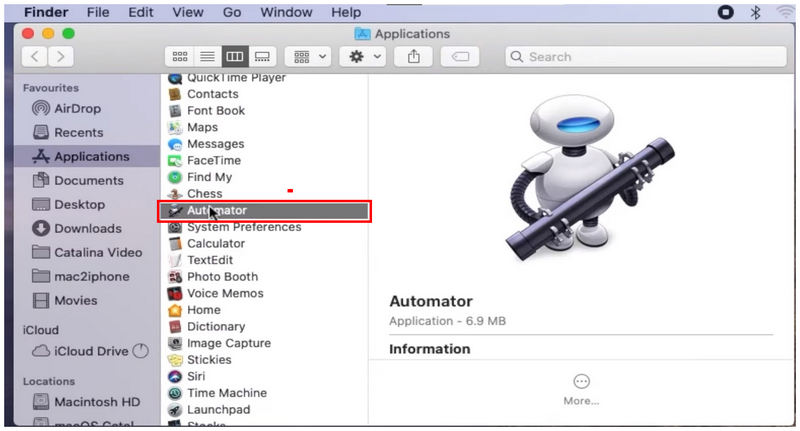Viewport: 800px width, 431px height.
Task: Click the Applications folder title icon
Action: pos(362,34)
